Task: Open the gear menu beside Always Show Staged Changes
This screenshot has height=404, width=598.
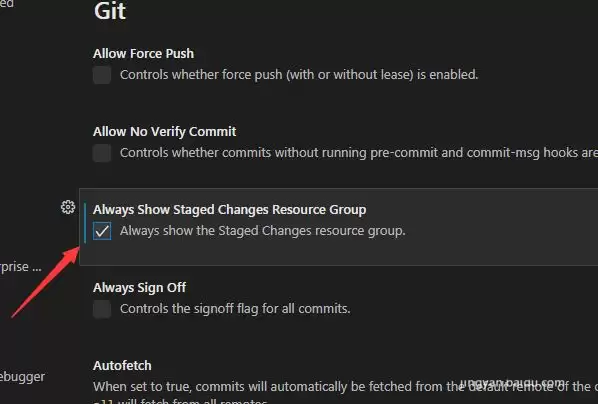Action: tap(68, 207)
